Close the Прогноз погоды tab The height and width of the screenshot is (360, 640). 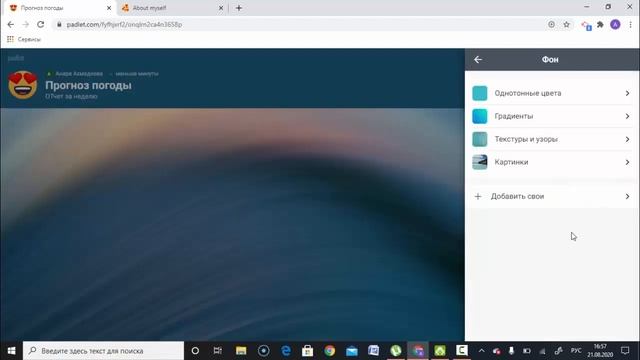click(x=109, y=8)
